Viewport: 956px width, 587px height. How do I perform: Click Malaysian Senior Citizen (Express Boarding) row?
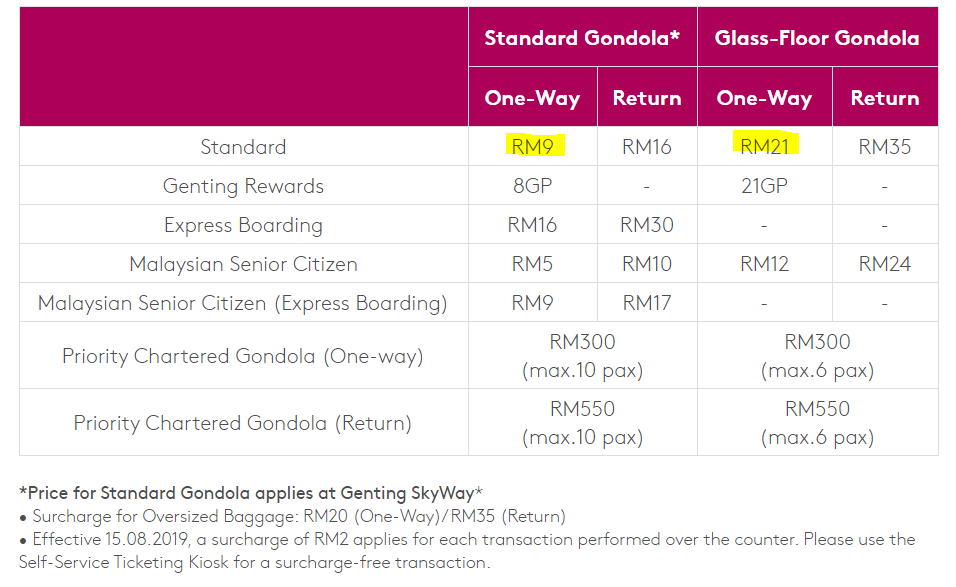coord(243,303)
